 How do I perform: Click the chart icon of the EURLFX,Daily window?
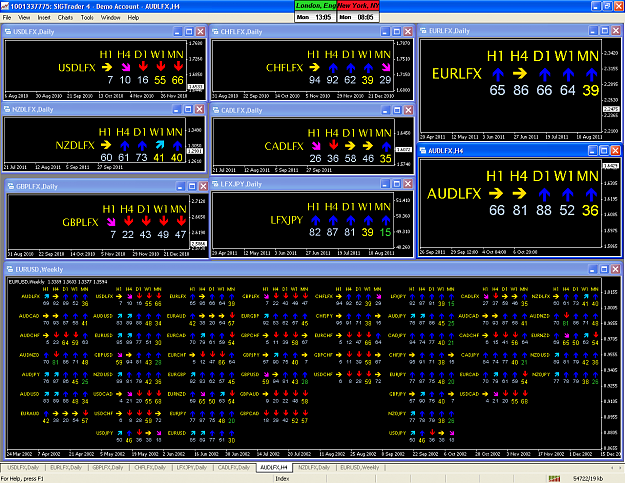pos(423,31)
